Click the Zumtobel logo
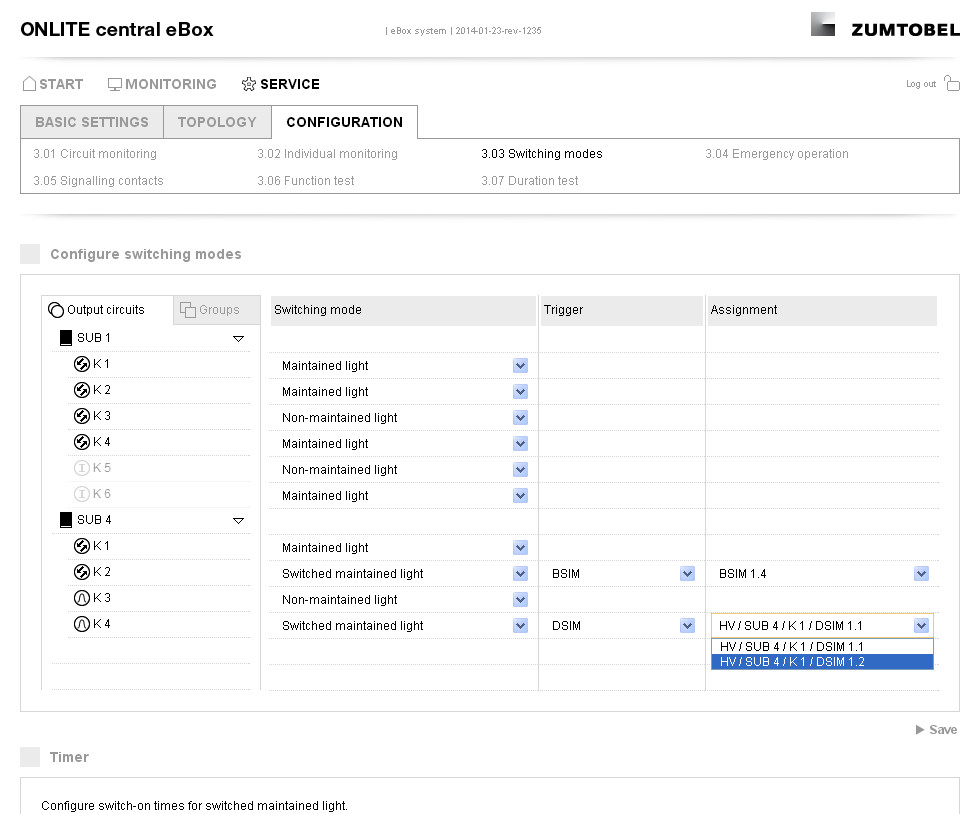Viewport: 980px width, 814px height. pos(885,25)
